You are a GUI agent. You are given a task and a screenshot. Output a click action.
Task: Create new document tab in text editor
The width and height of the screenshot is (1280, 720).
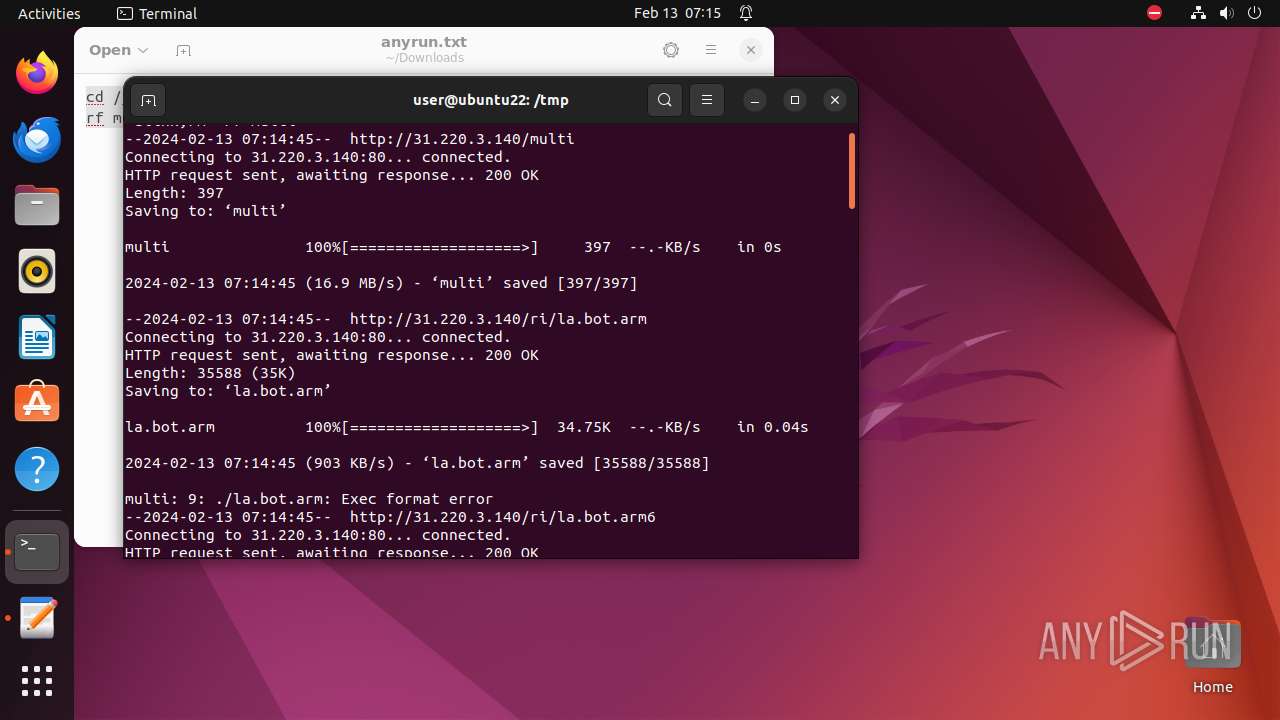point(183,50)
